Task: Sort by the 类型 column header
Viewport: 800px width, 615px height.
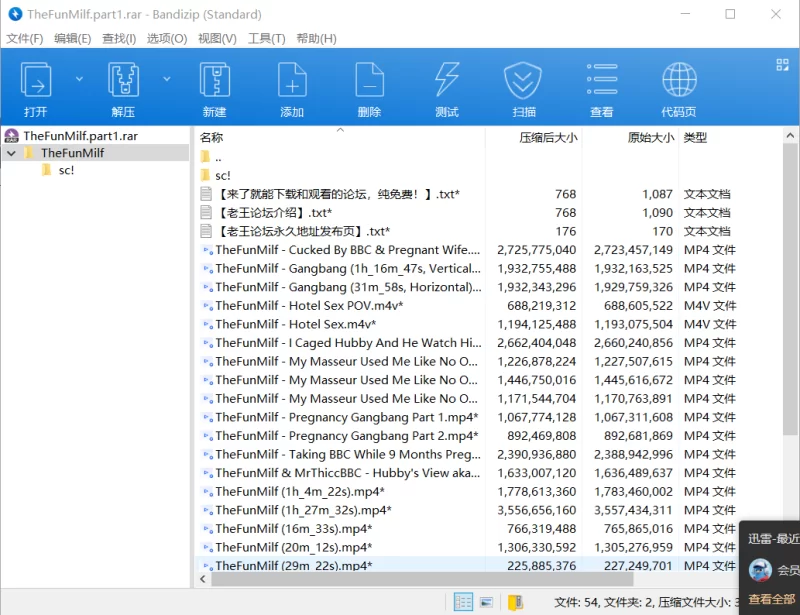Action: coord(695,137)
